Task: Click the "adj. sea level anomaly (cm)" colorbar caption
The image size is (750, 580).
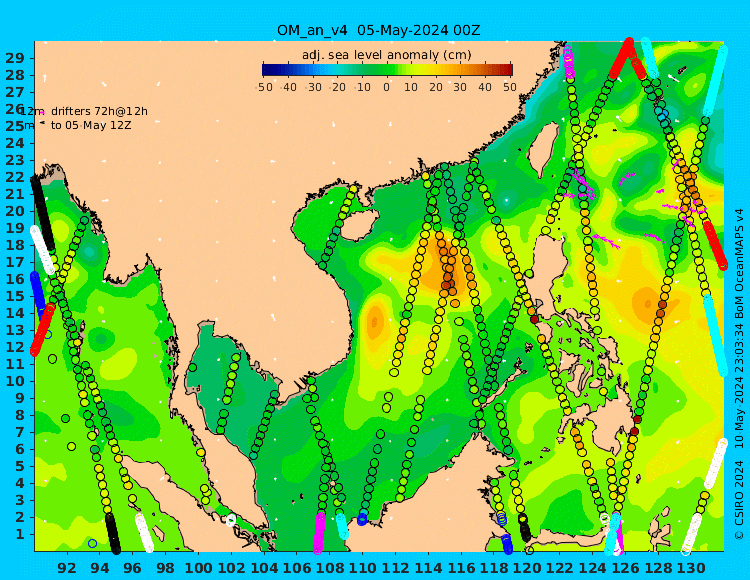Action: [386, 55]
